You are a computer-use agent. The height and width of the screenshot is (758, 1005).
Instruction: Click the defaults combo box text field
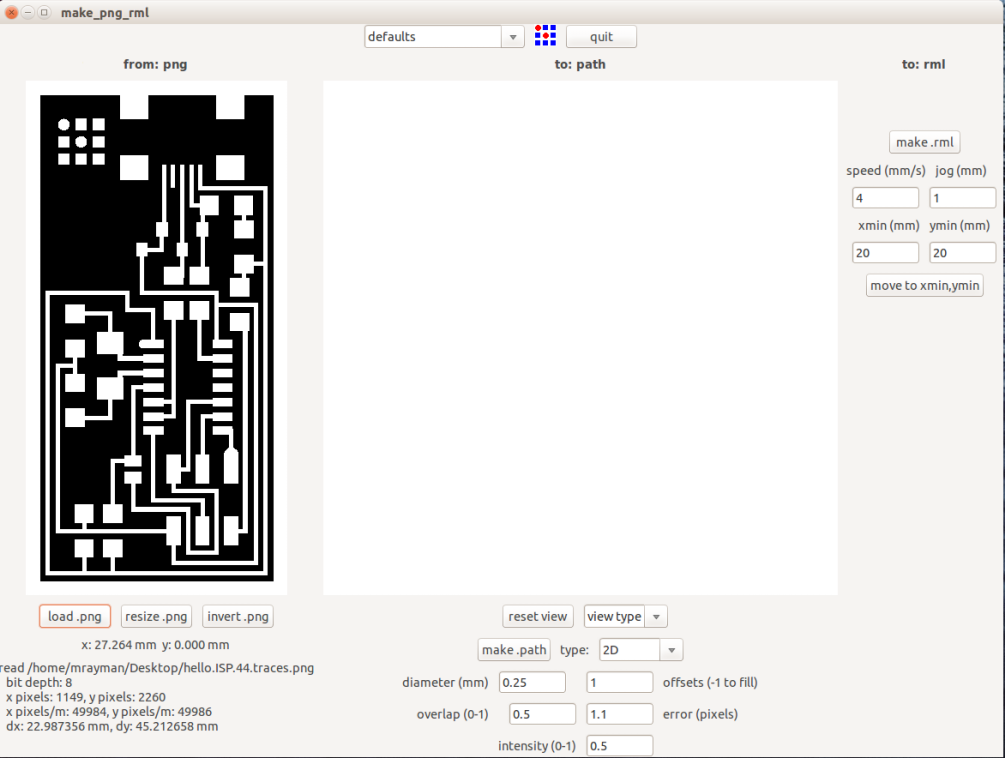tap(433, 37)
